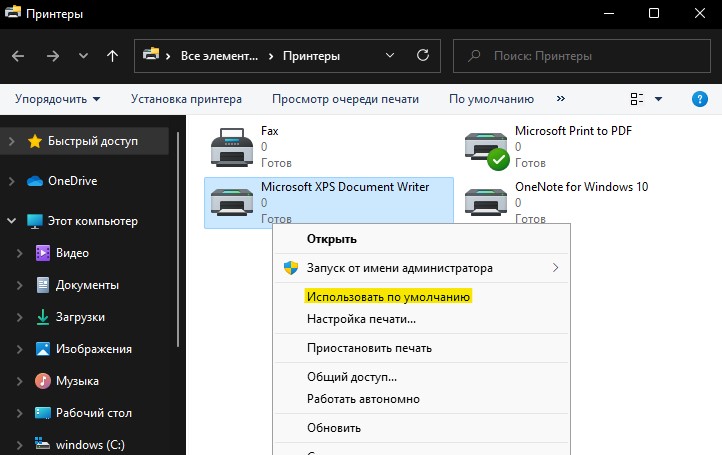Image resolution: width=722 pixels, height=455 pixels.
Task: Click the OneDrive cloud icon
Action: [x=35, y=181]
